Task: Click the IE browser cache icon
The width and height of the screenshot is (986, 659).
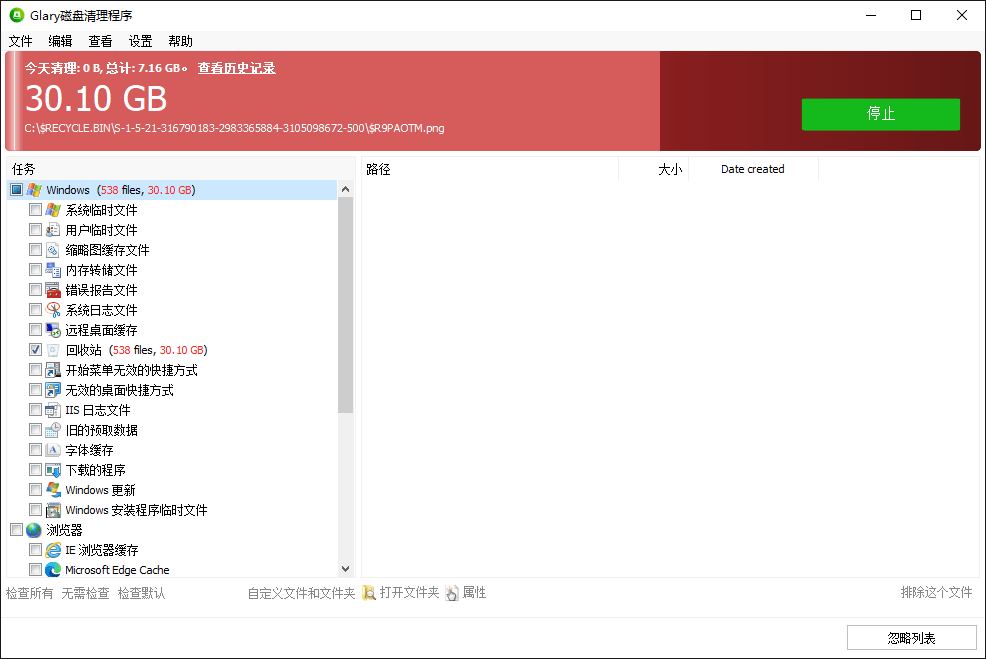Action: 53,550
